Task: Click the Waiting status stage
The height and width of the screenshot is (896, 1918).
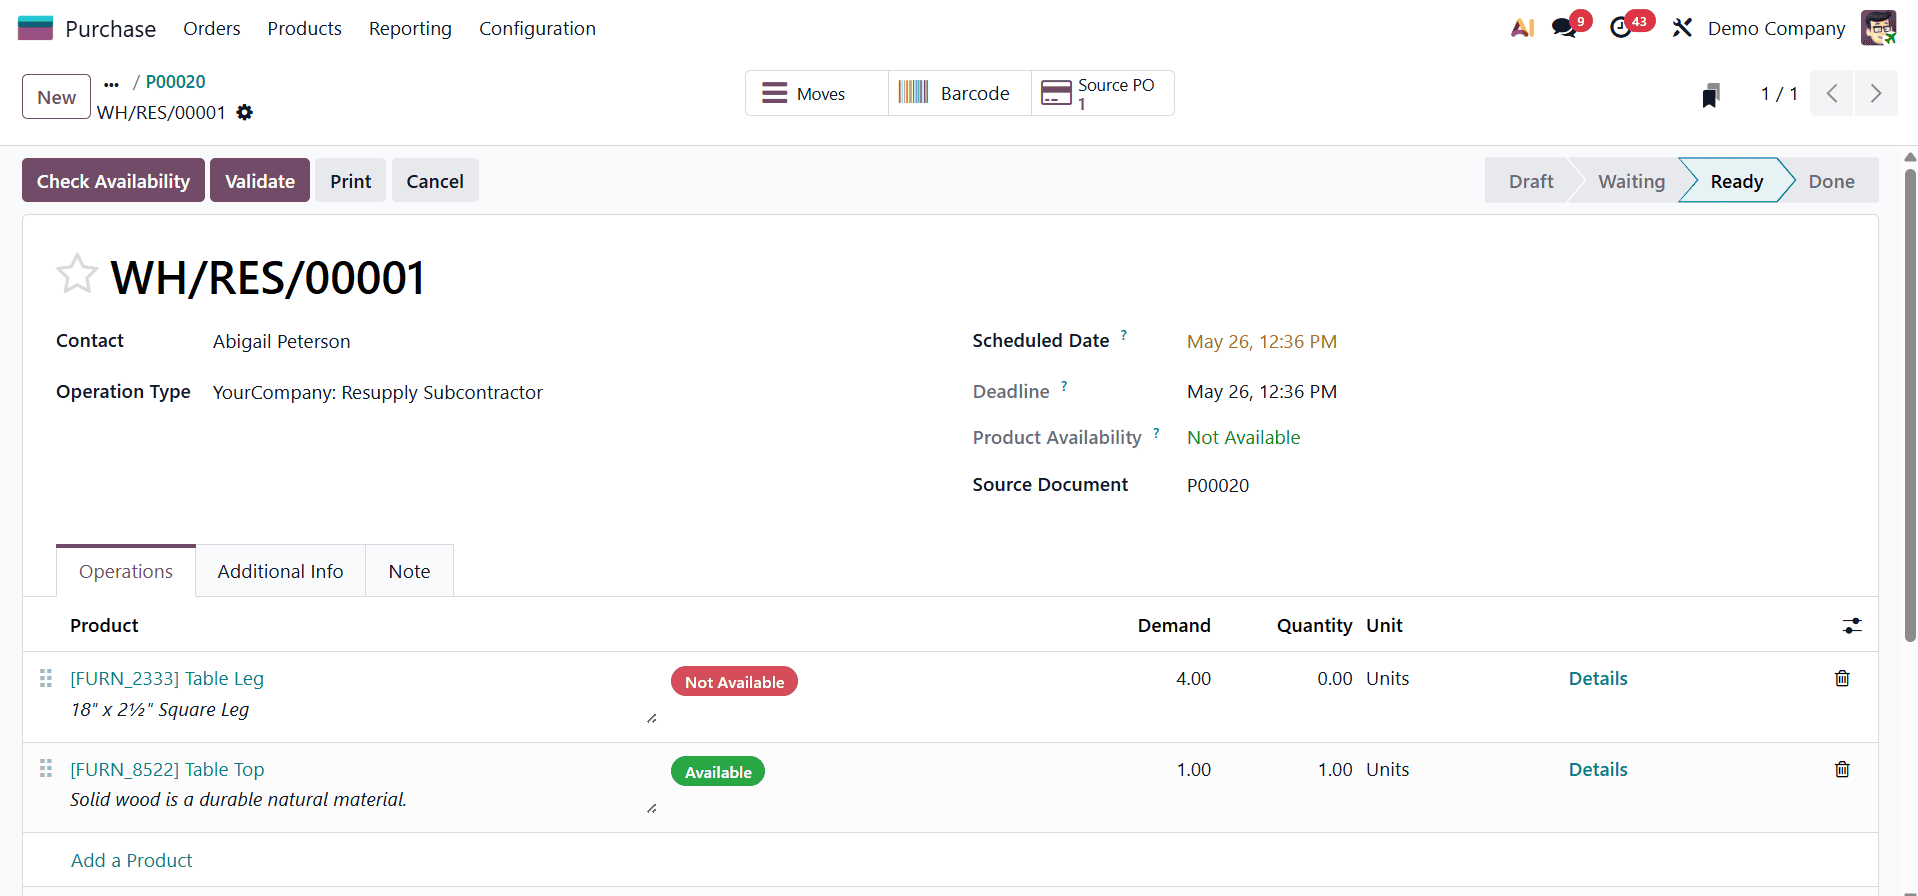Action: 1631,181
